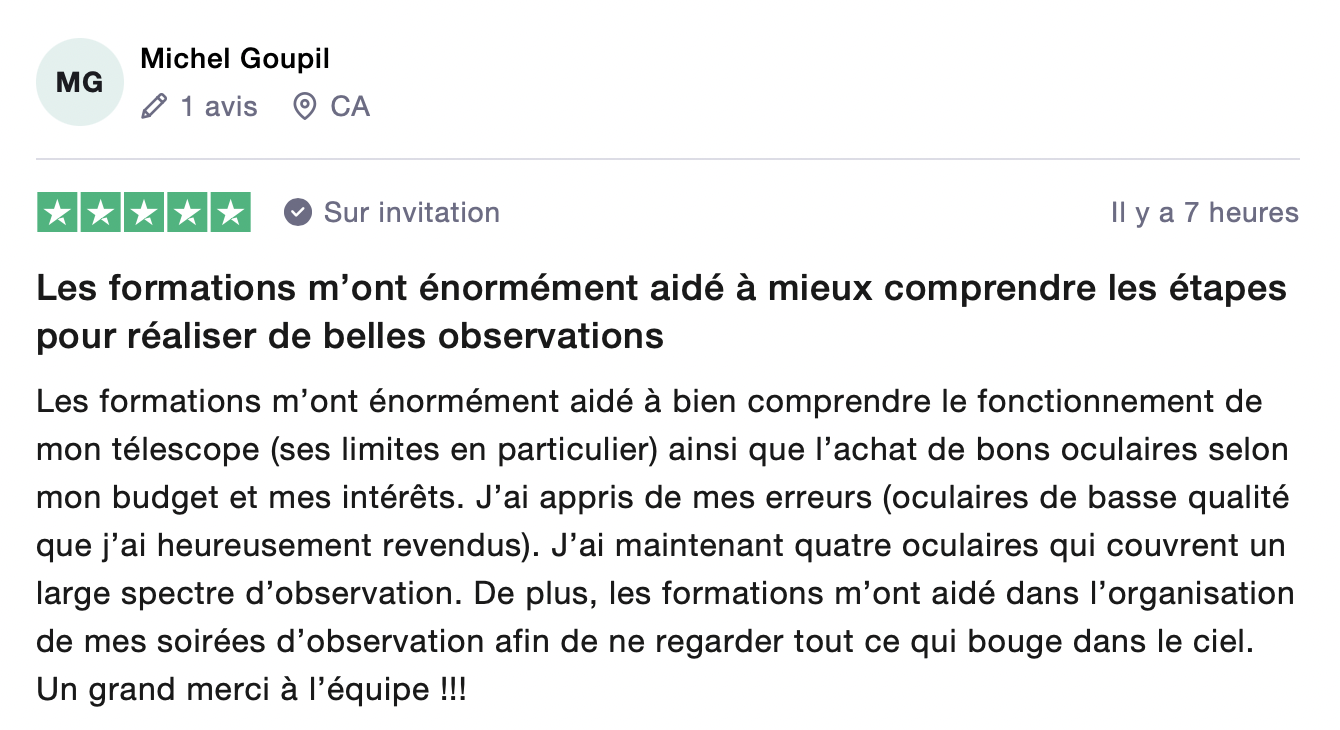Click the 'CA' country label
Viewport: 1340px width, 730px height.
pos(350,106)
